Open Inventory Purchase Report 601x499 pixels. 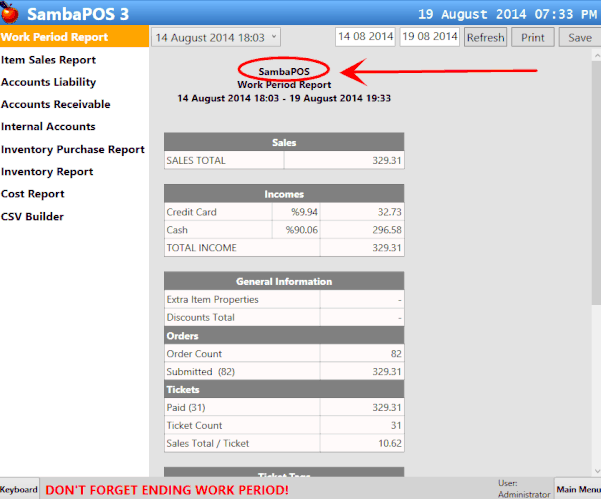pos(73,149)
